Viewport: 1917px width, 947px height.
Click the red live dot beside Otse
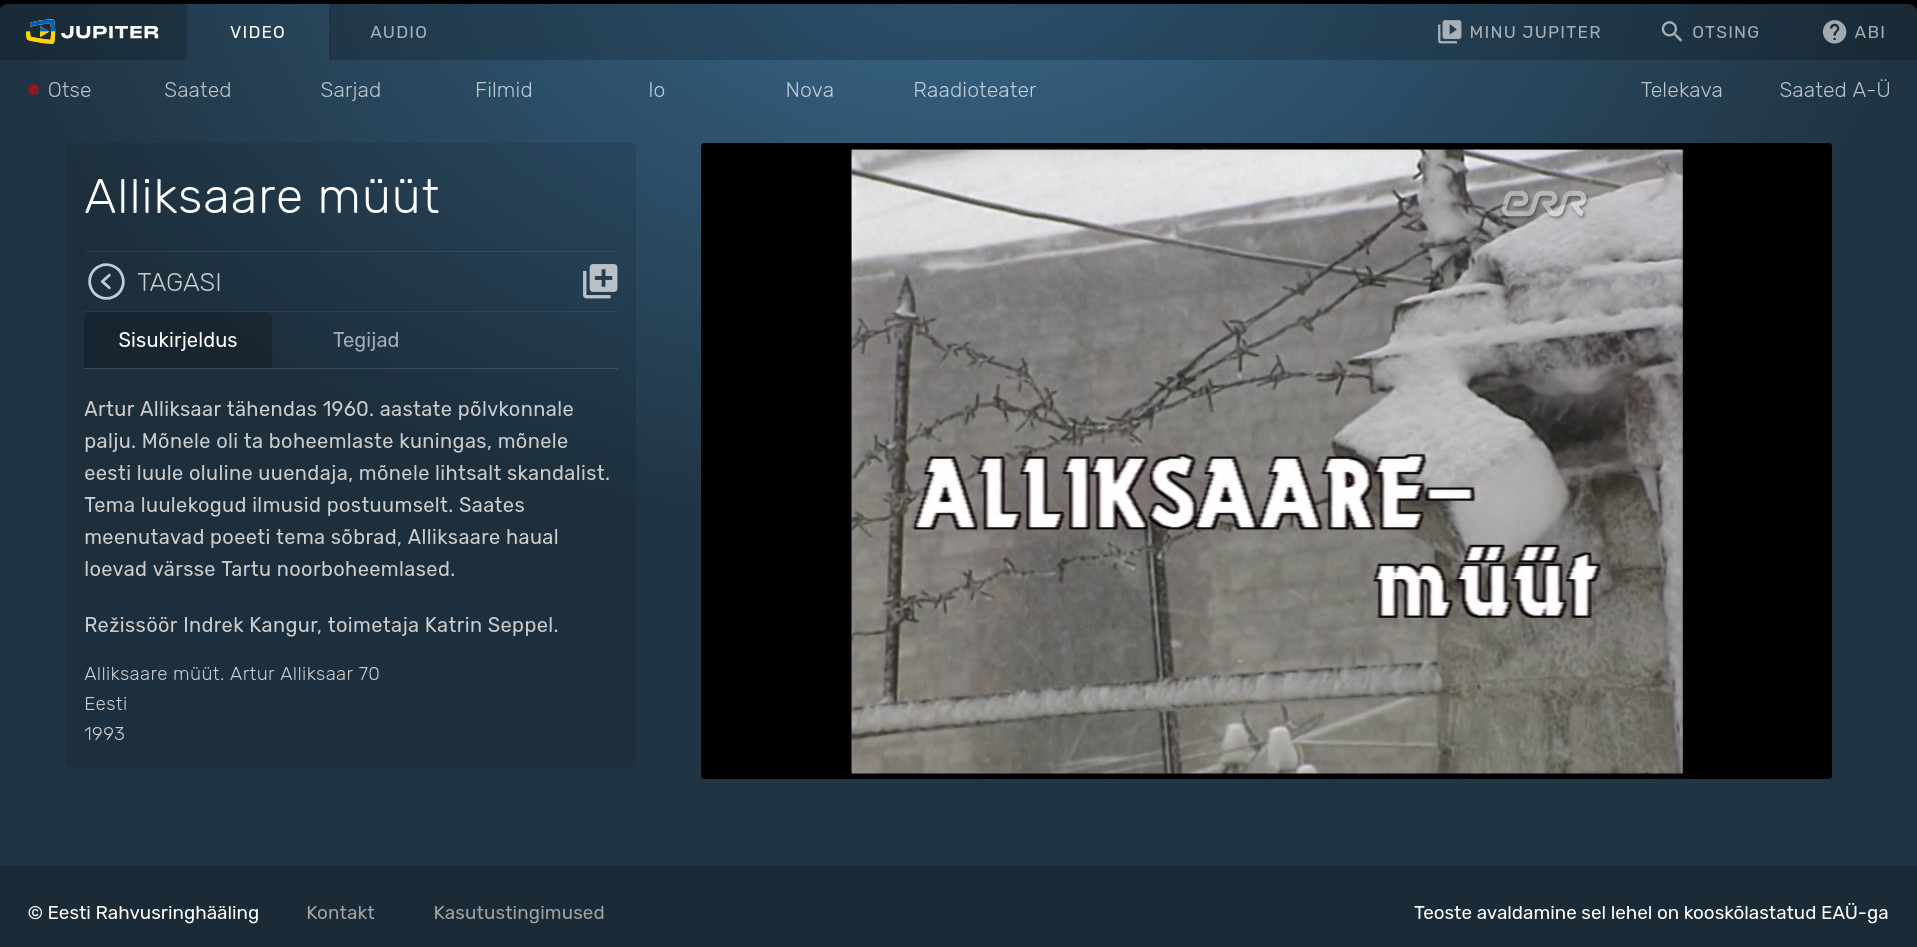tap(33, 90)
